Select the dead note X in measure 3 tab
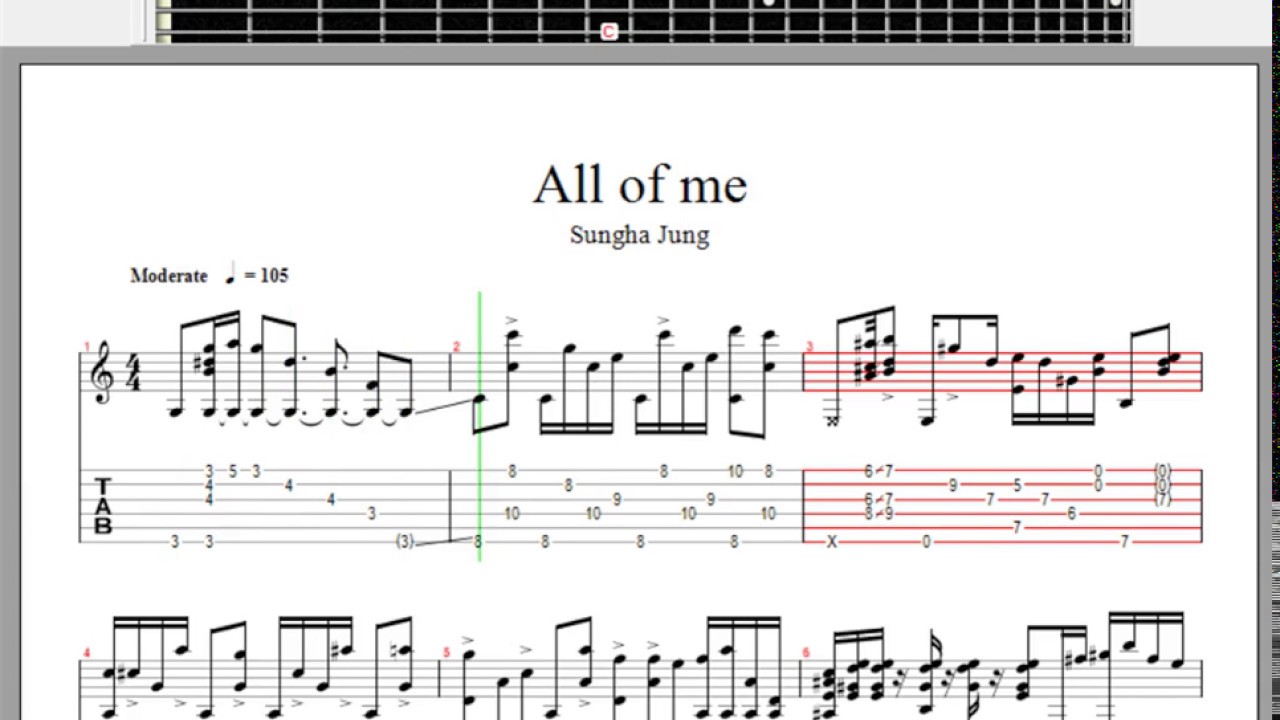Screen dimensions: 1280x720 click(x=832, y=542)
